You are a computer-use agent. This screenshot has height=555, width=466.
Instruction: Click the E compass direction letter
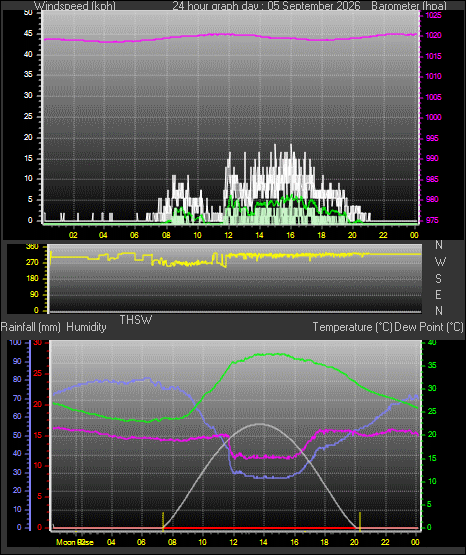click(438, 294)
